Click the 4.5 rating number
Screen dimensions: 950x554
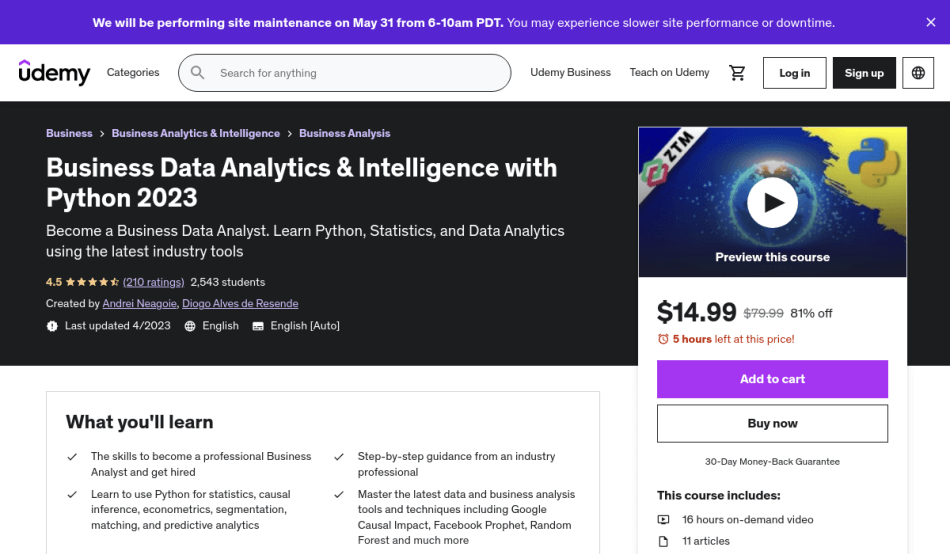pyautogui.click(x=54, y=282)
